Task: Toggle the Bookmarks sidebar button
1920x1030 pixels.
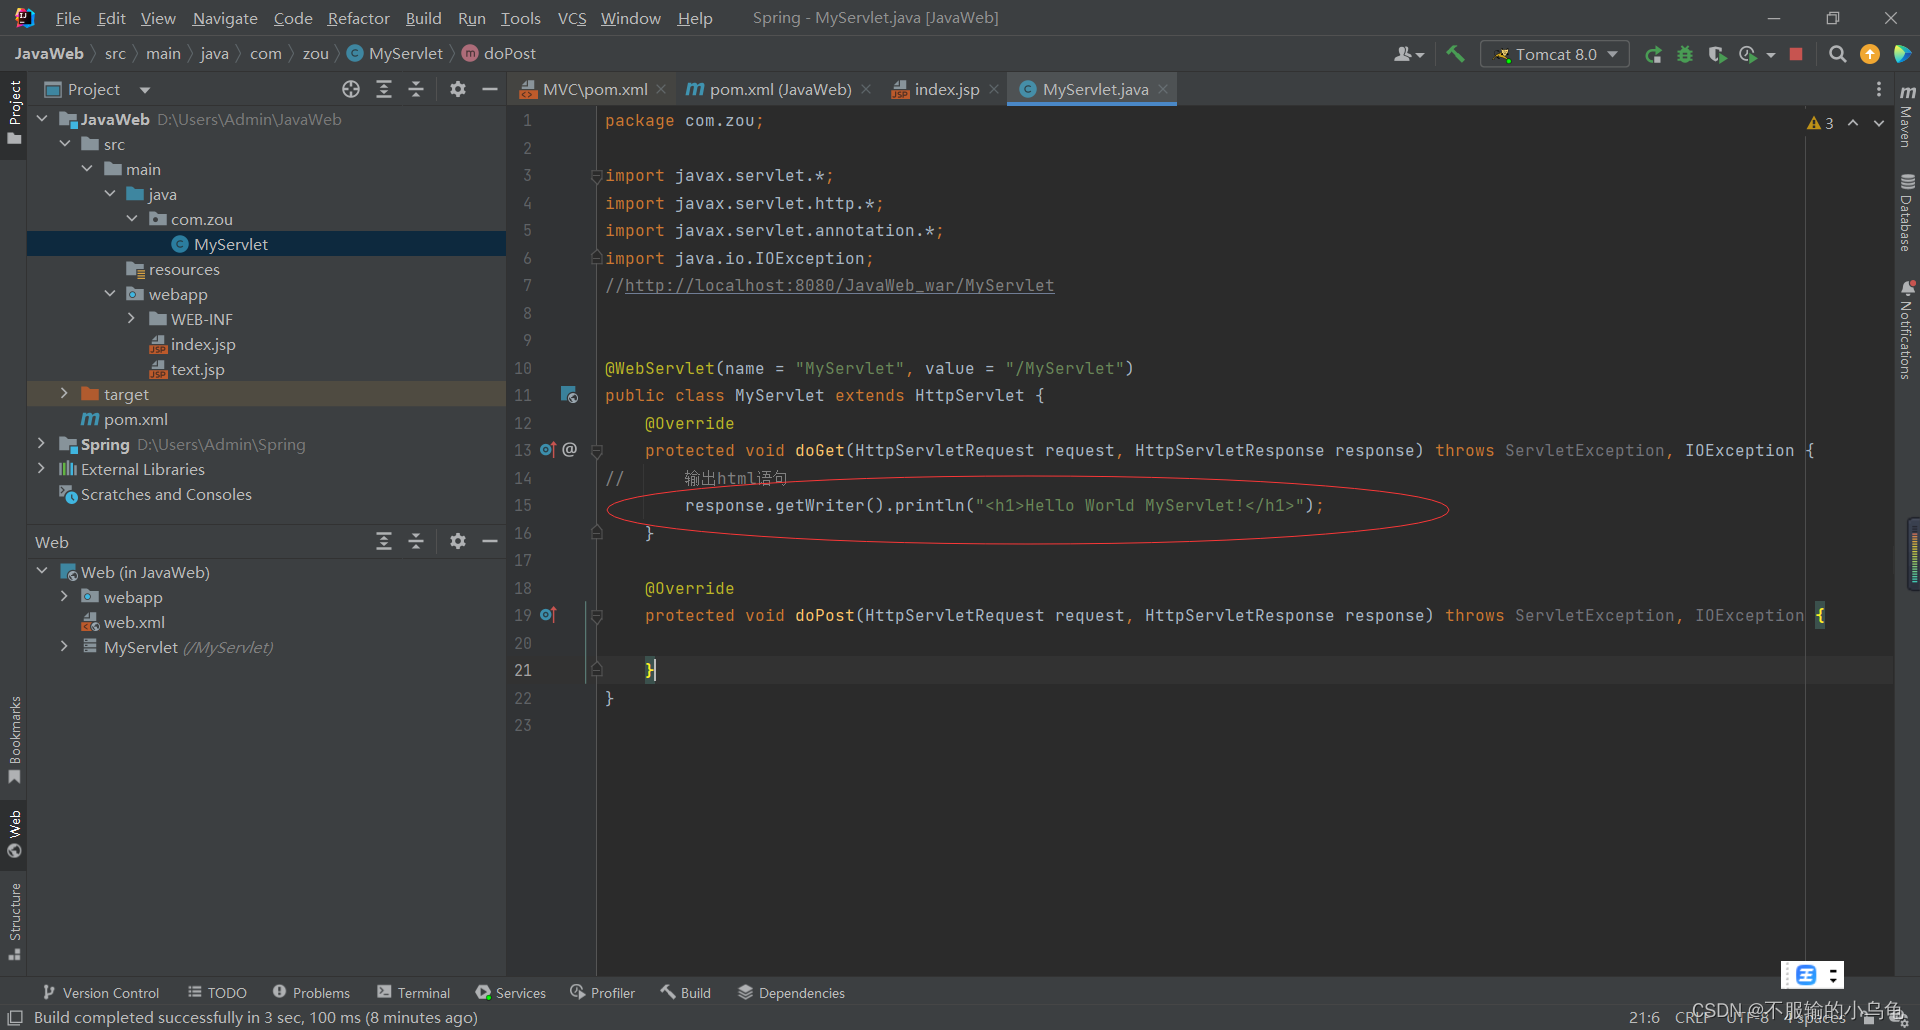Action: 14,740
